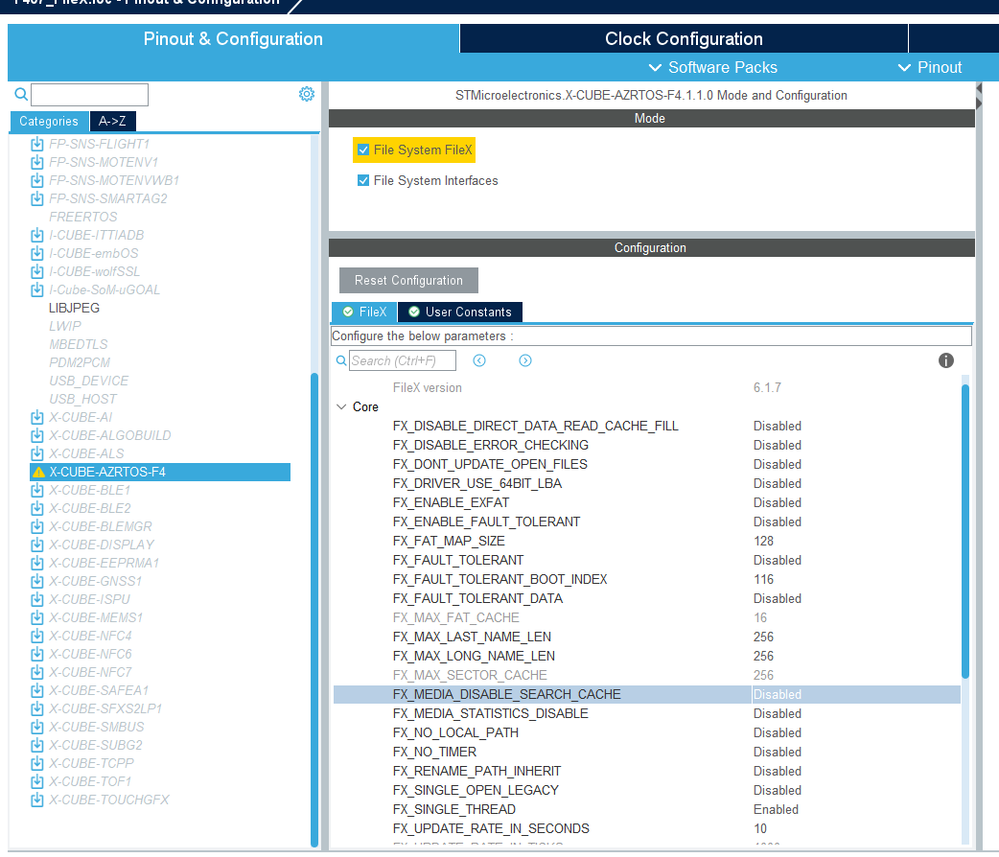The image size is (999, 857).
Task: Click the category search magnifier icon
Action: tap(21, 94)
